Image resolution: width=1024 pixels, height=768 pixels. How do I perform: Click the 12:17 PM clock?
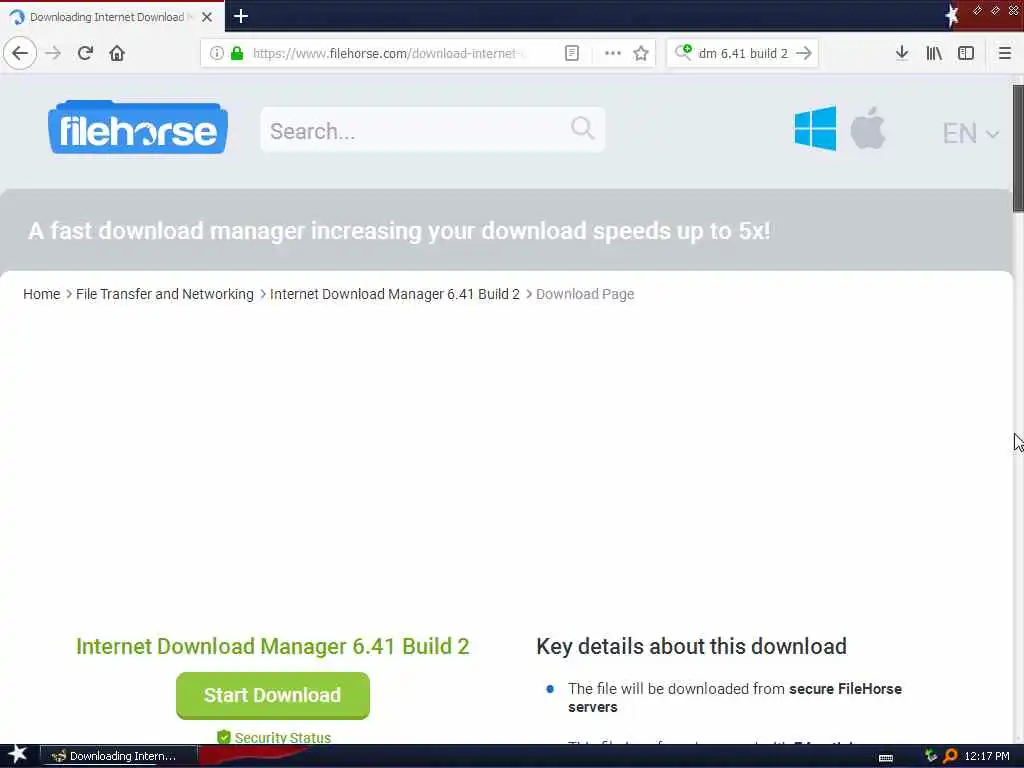pyautogui.click(x=987, y=756)
